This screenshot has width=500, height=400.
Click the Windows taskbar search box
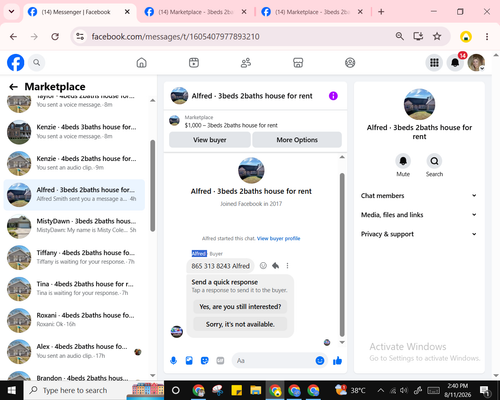(x=94, y=390)
